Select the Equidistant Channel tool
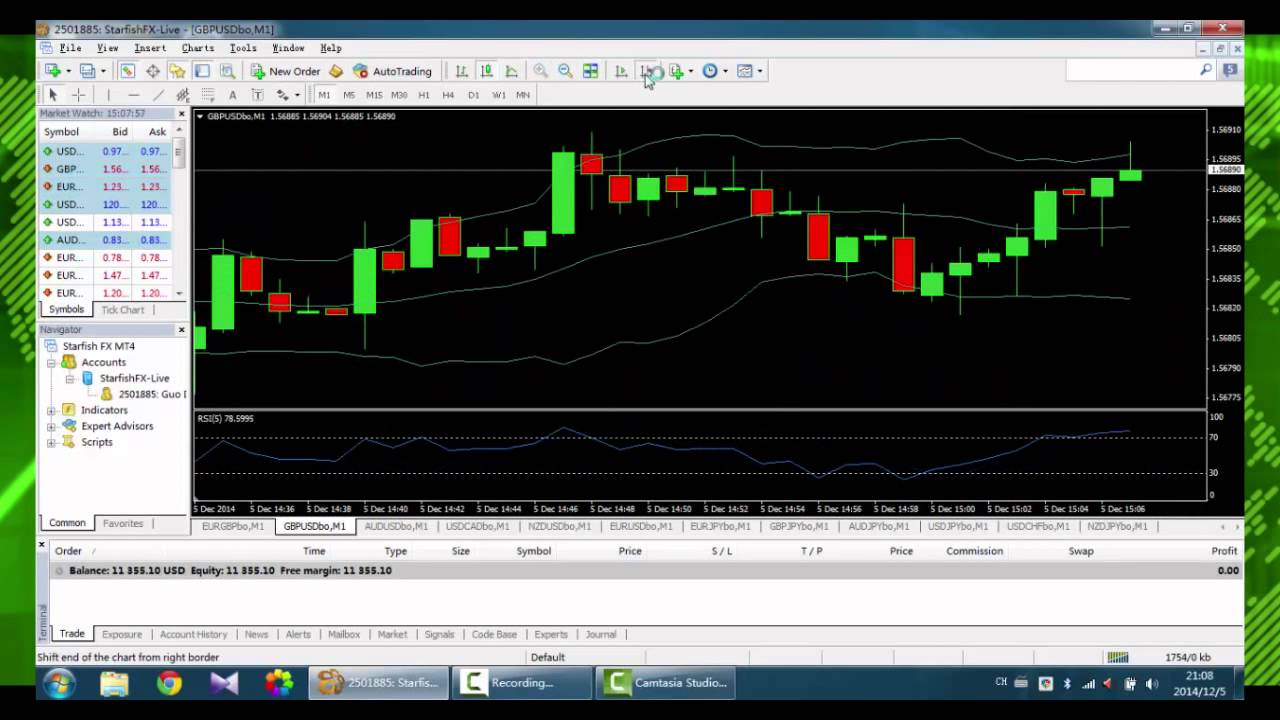This screenshot has height=720, width=1280. pyautogui.click(x=183, y=94)
